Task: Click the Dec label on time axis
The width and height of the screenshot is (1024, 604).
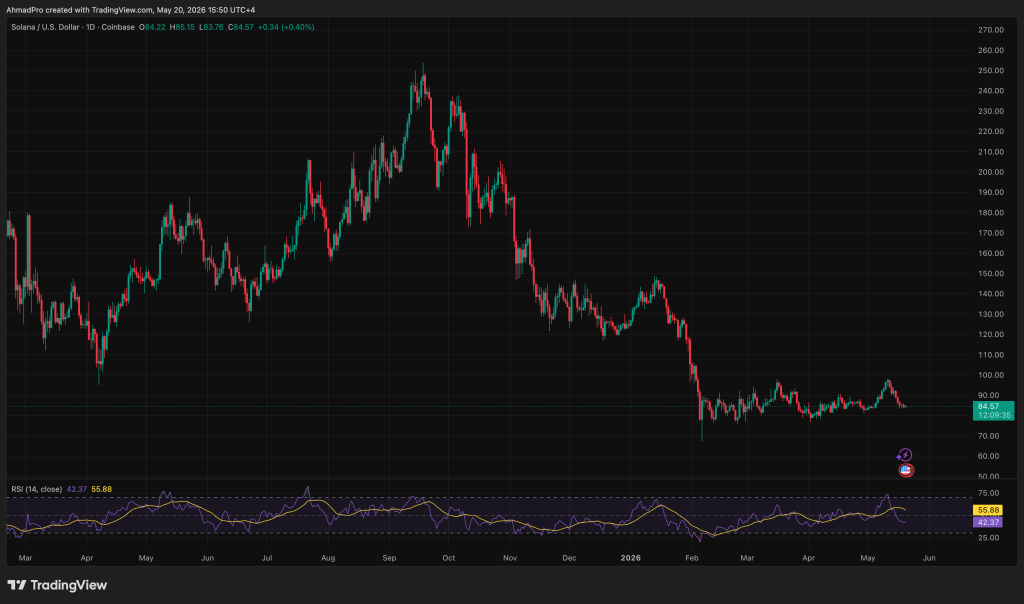Action: (x=569, y=558)
